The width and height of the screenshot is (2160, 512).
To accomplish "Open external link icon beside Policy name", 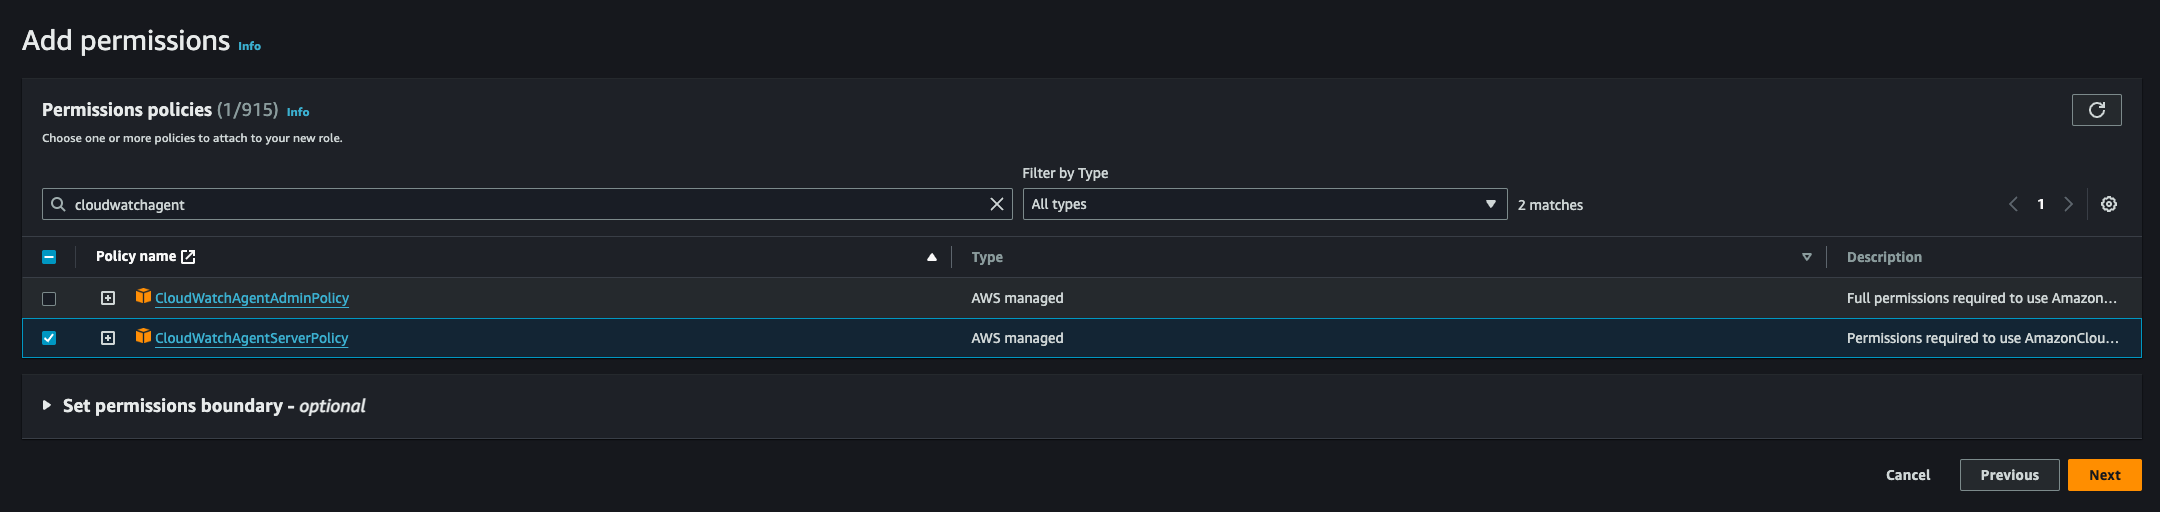I will point(188,257).
